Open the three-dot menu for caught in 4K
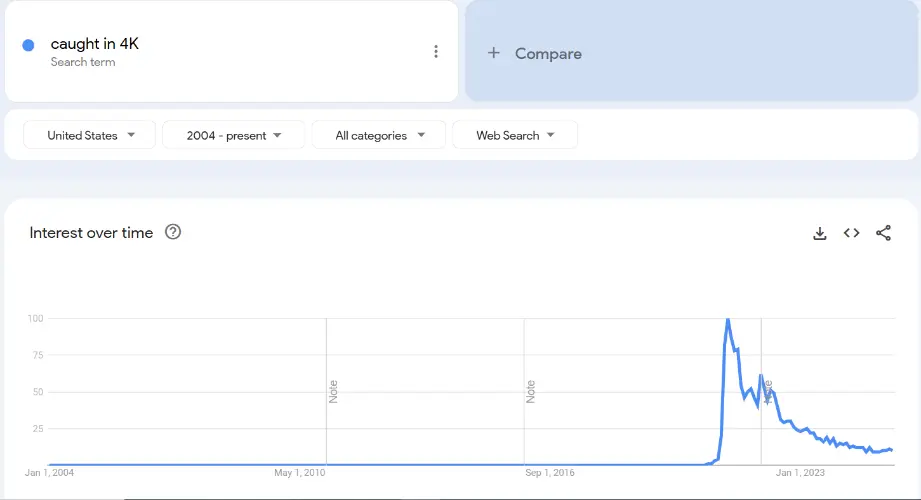The width and height of the screenshot is (921, 500). (436, 52)
